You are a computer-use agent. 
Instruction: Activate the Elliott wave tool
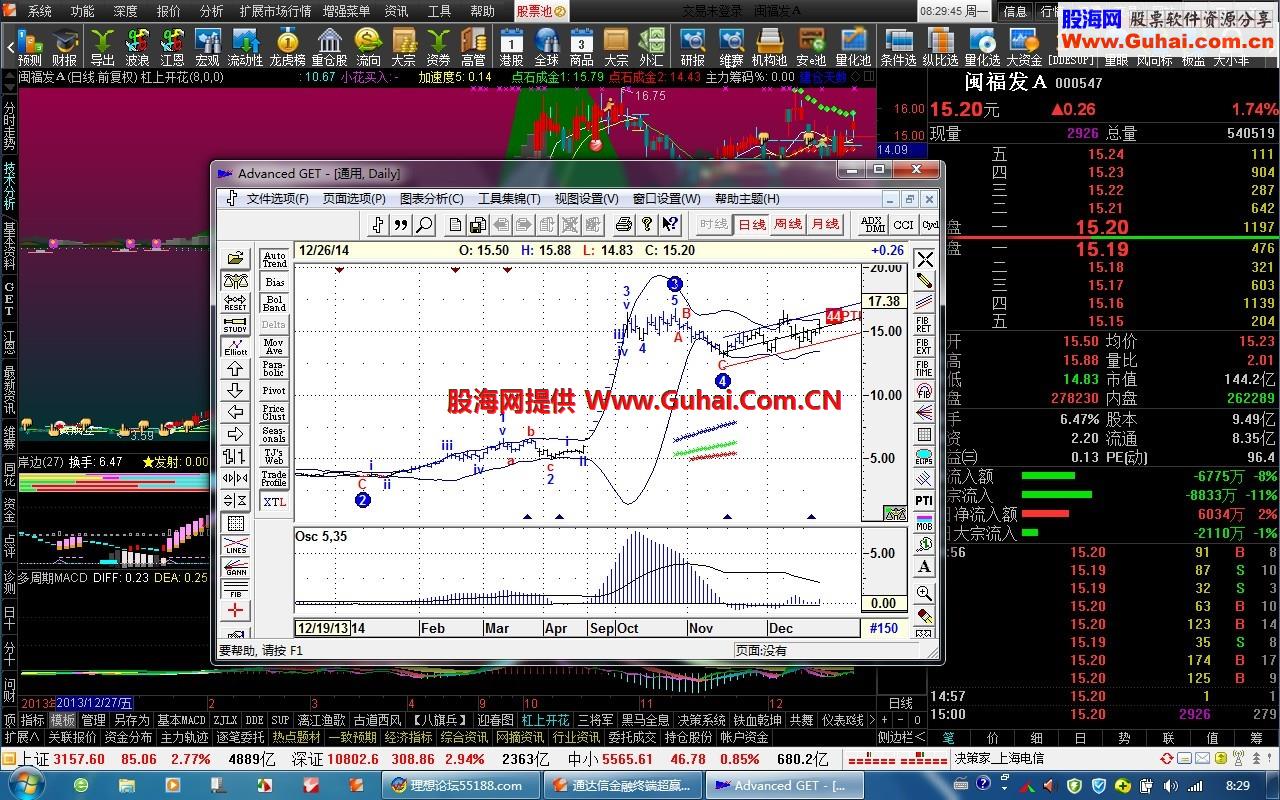[x=235, y=347]
